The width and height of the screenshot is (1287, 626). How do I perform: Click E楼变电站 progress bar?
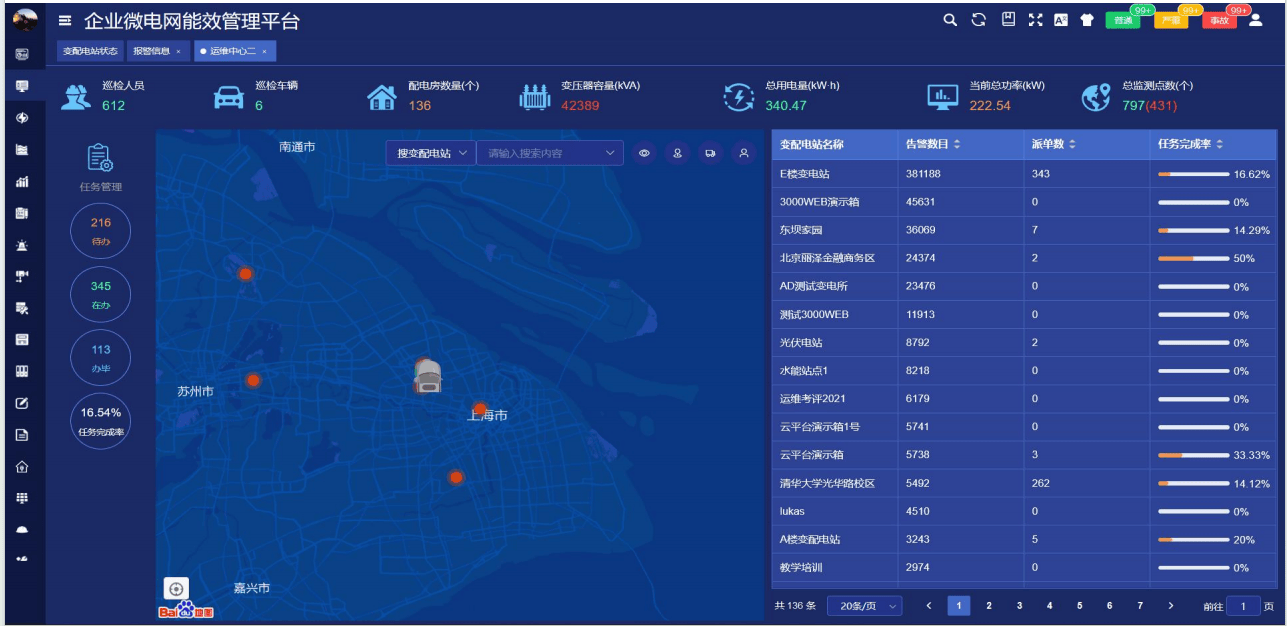1194,174
